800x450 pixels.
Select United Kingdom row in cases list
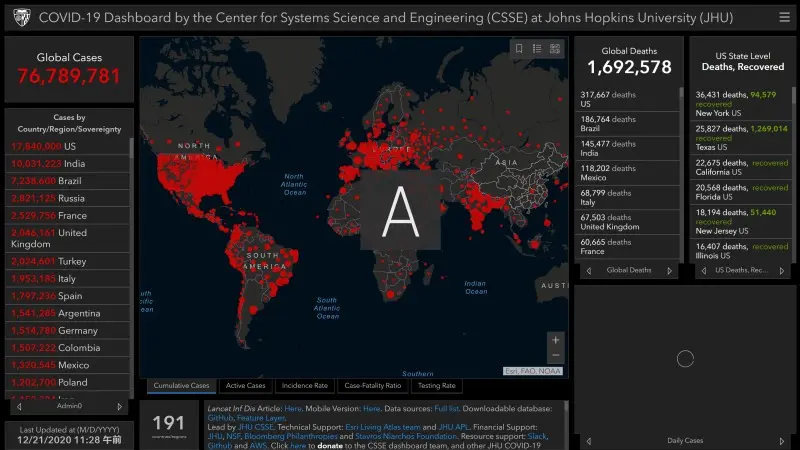pyautogui.click(x=67, y=238)
